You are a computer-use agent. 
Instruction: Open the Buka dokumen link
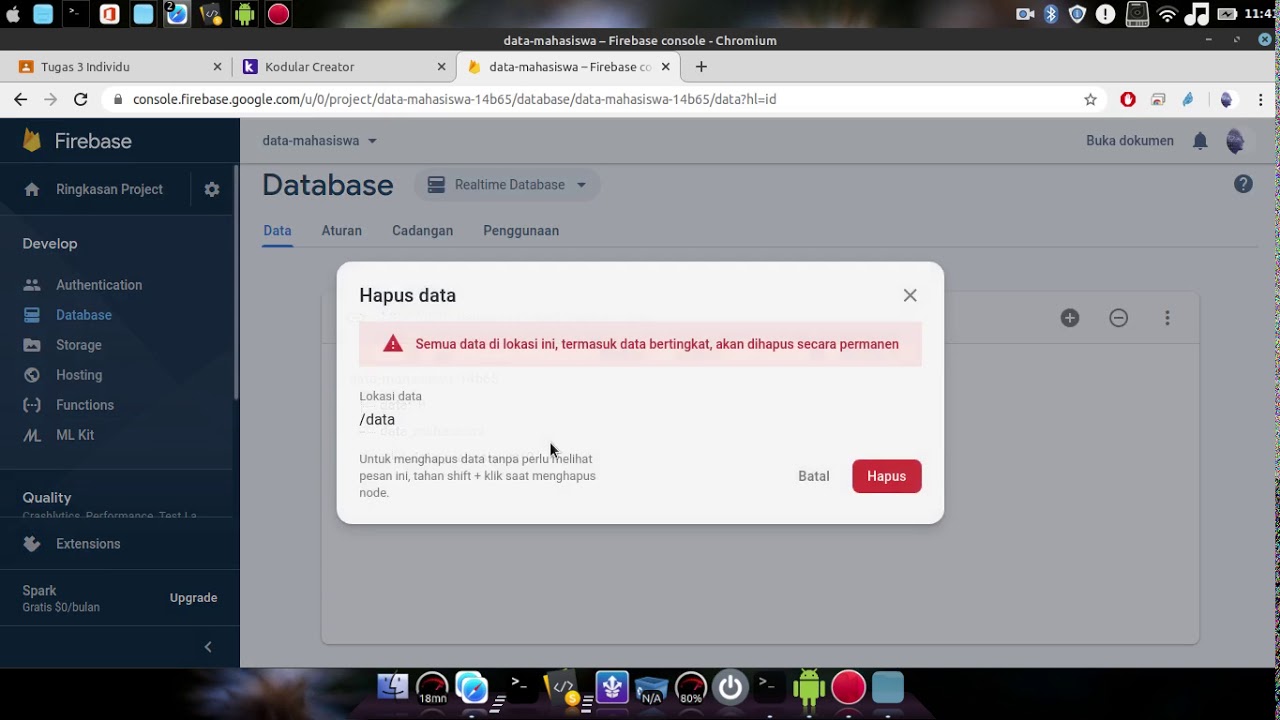(x=1130, y=141)
